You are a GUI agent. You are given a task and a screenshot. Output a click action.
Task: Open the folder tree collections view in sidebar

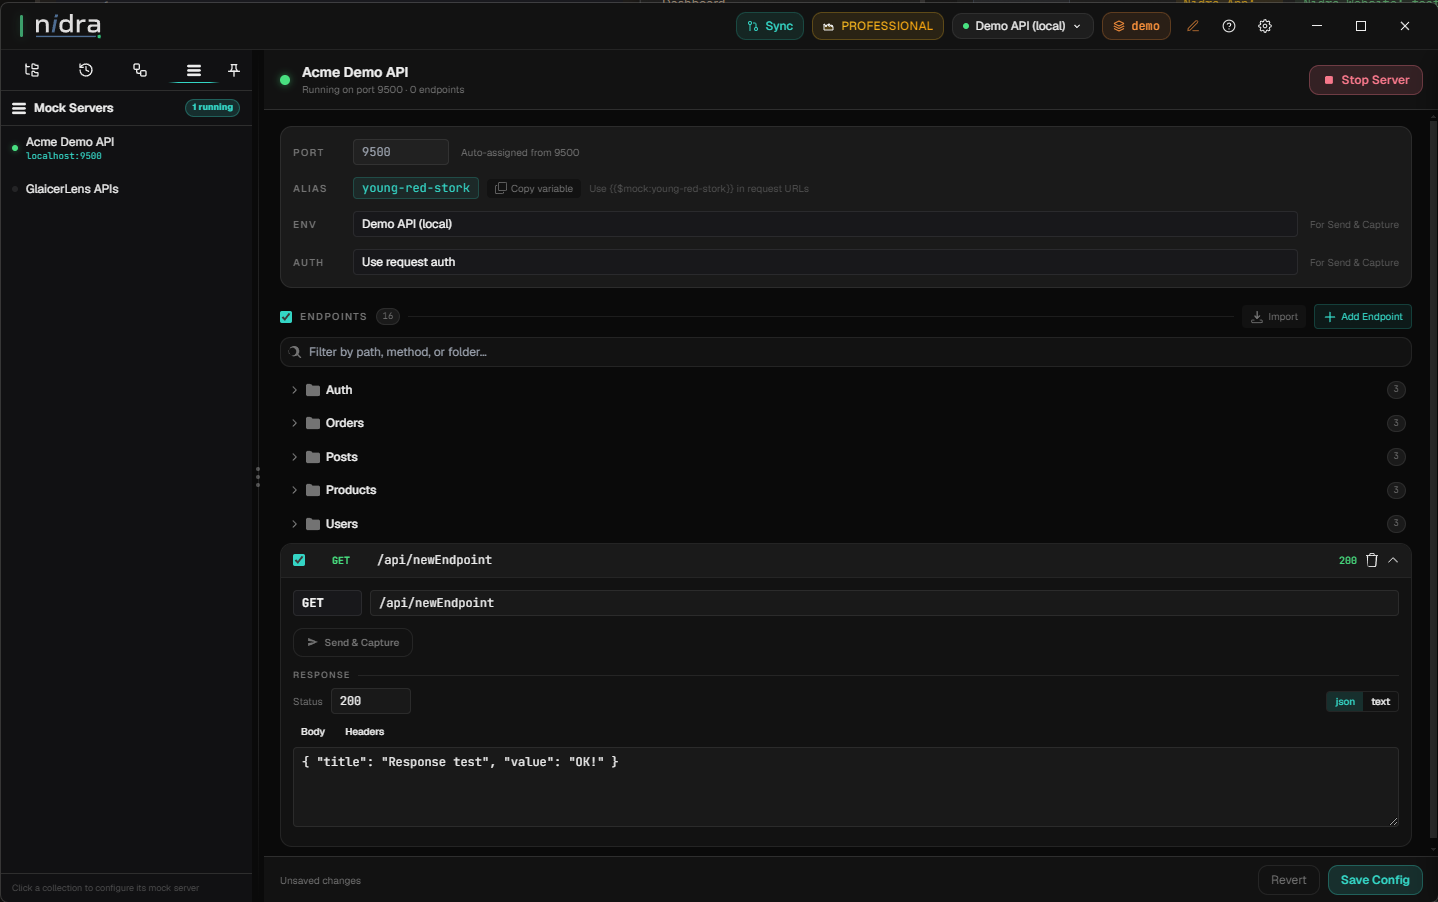32,70
